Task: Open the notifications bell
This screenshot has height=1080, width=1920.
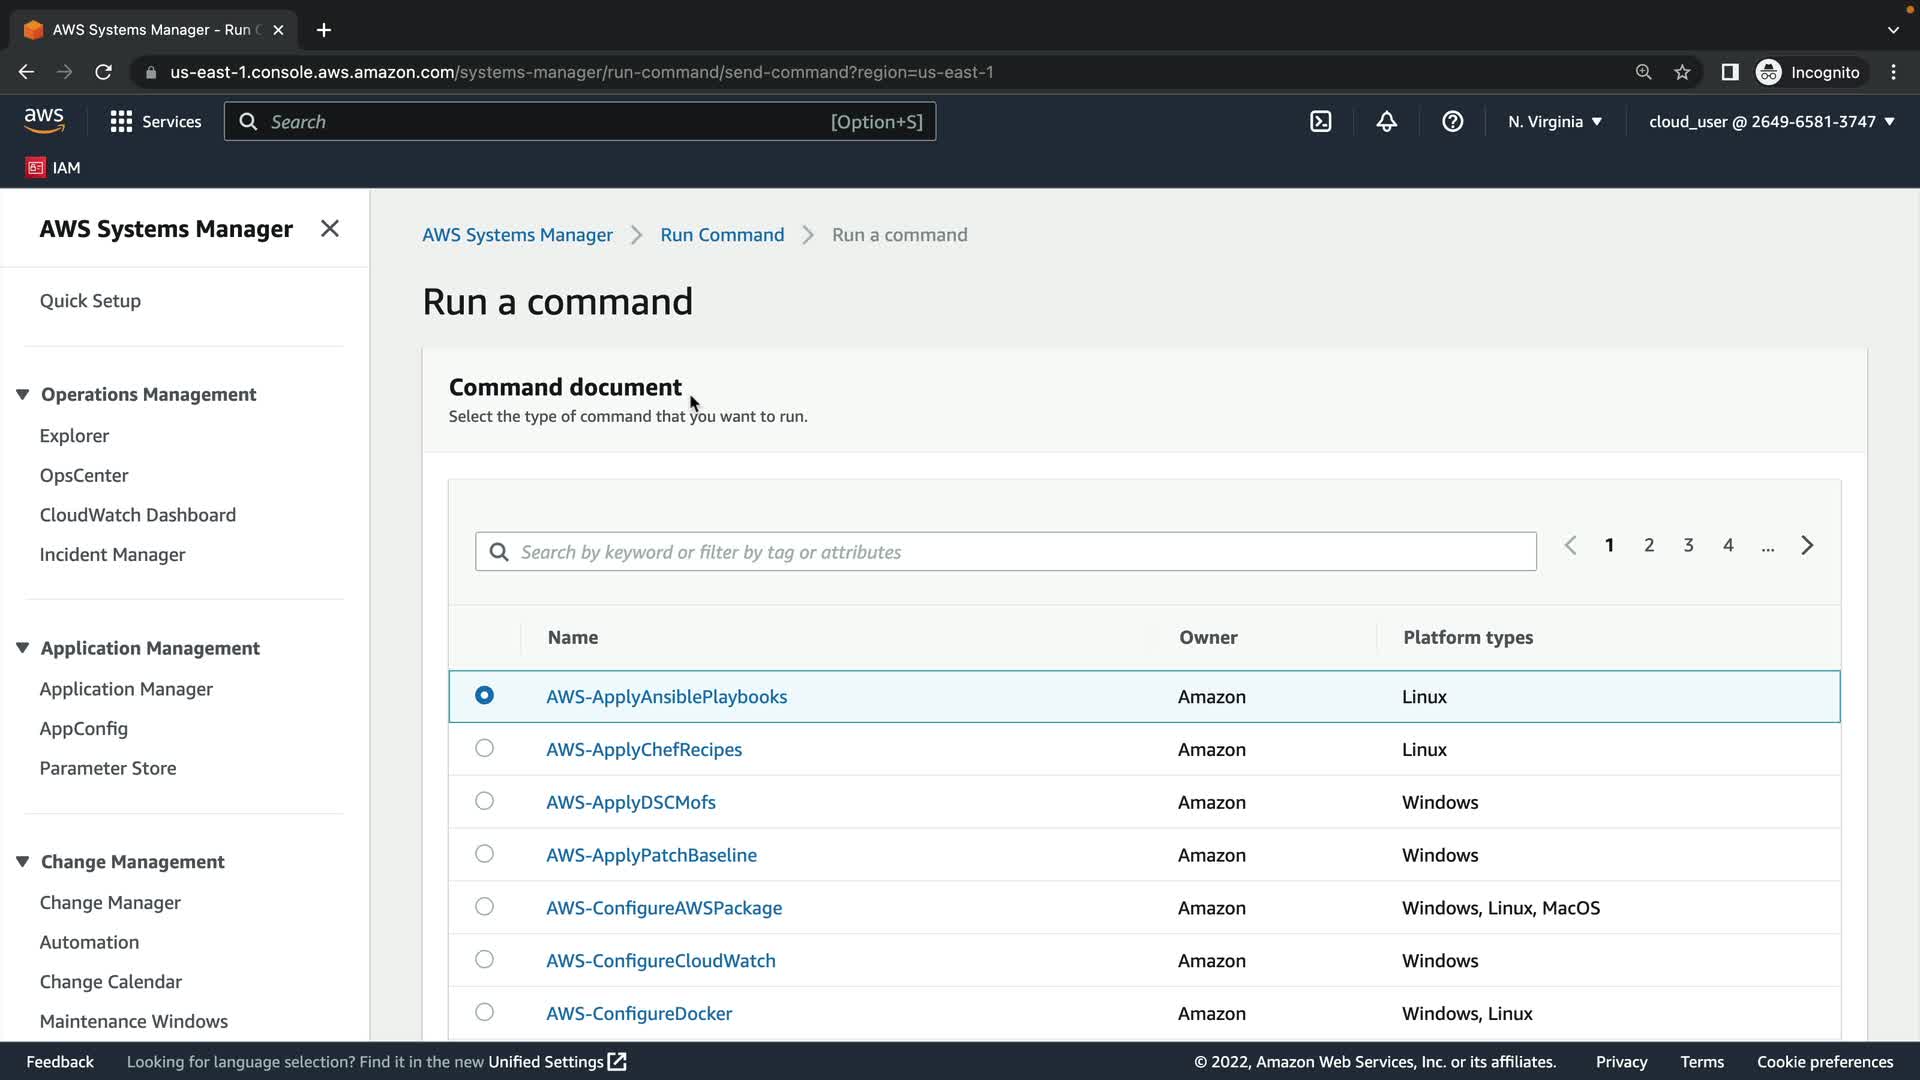Action: (x=1386, y=121)
